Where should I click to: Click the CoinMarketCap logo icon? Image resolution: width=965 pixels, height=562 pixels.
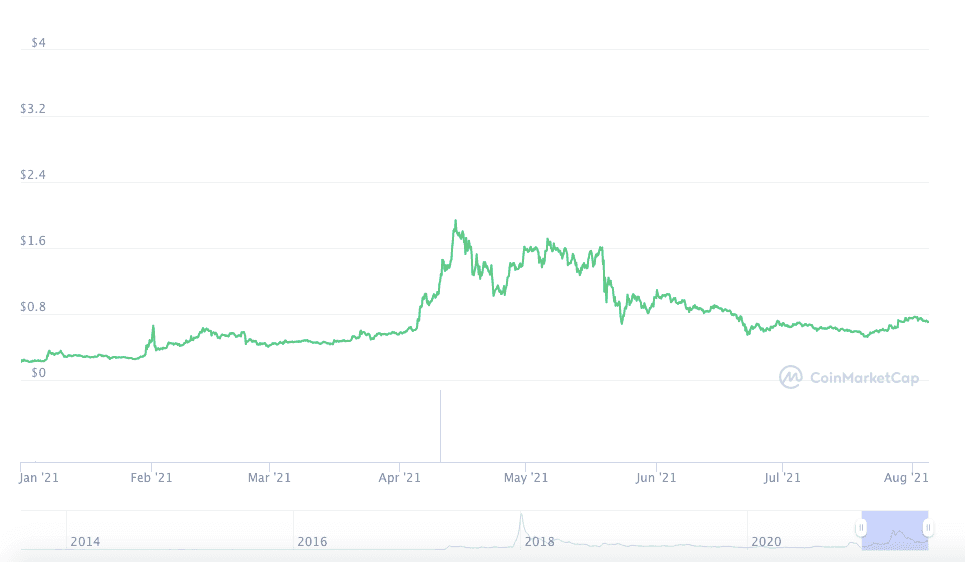click(x=791, y=377)
